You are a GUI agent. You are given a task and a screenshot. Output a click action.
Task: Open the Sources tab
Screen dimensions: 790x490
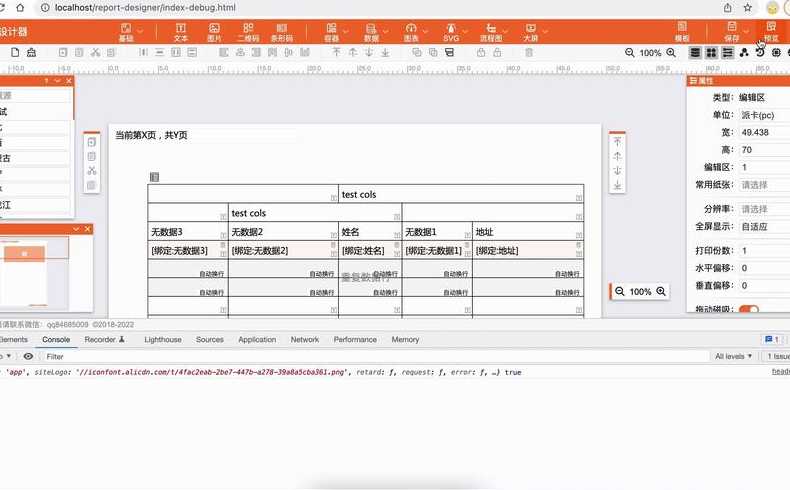coord(210,339)
